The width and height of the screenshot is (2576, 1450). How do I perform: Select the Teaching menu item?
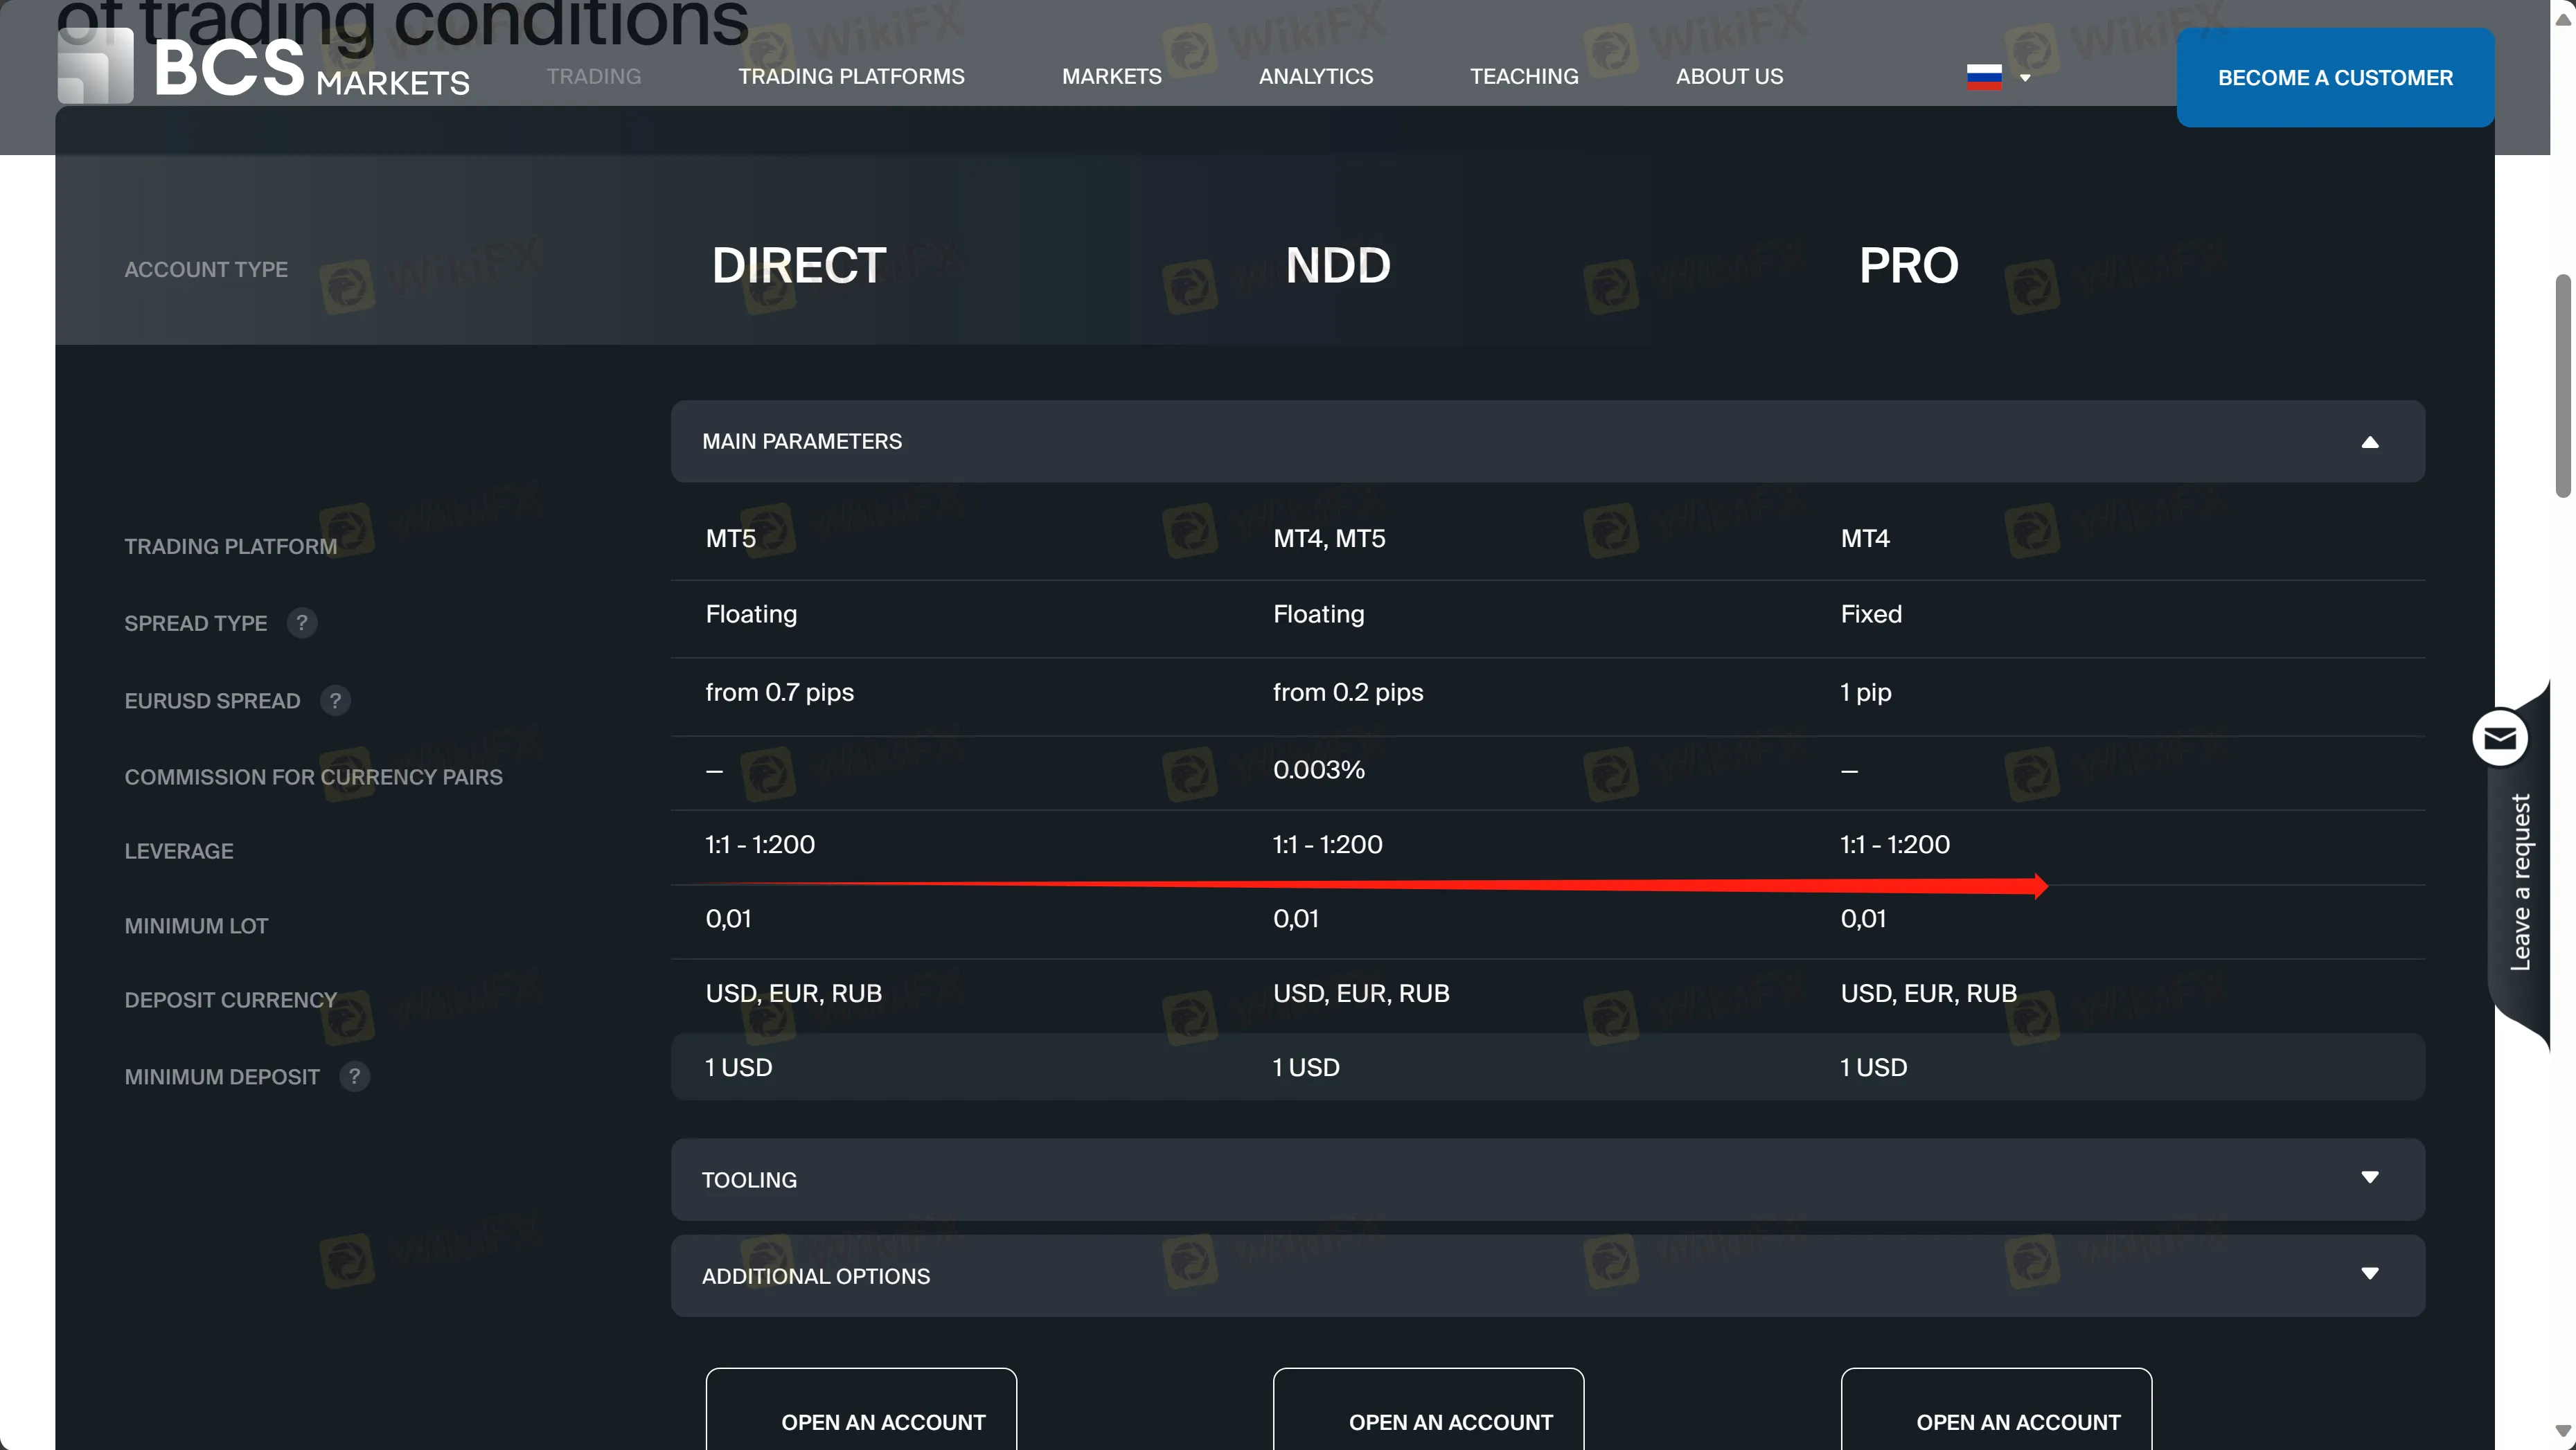tap(1523, 77)
